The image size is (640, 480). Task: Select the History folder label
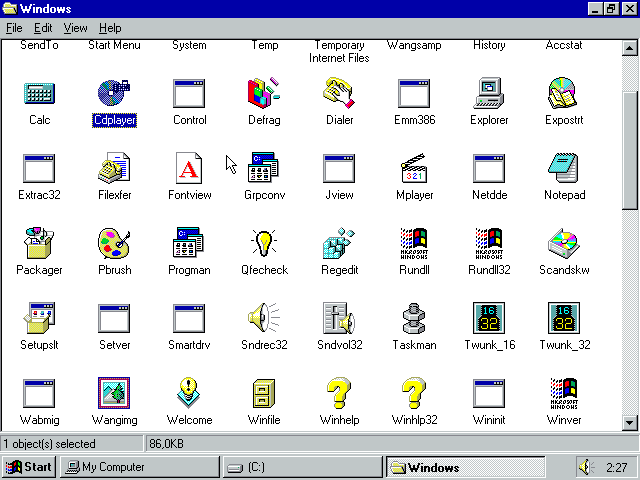[x=489, y=45]
